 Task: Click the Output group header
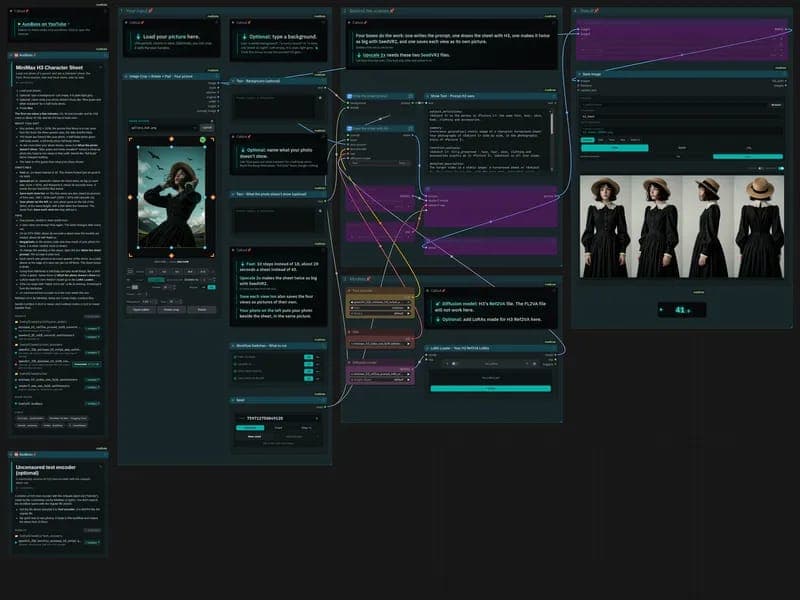click(683, 11)
